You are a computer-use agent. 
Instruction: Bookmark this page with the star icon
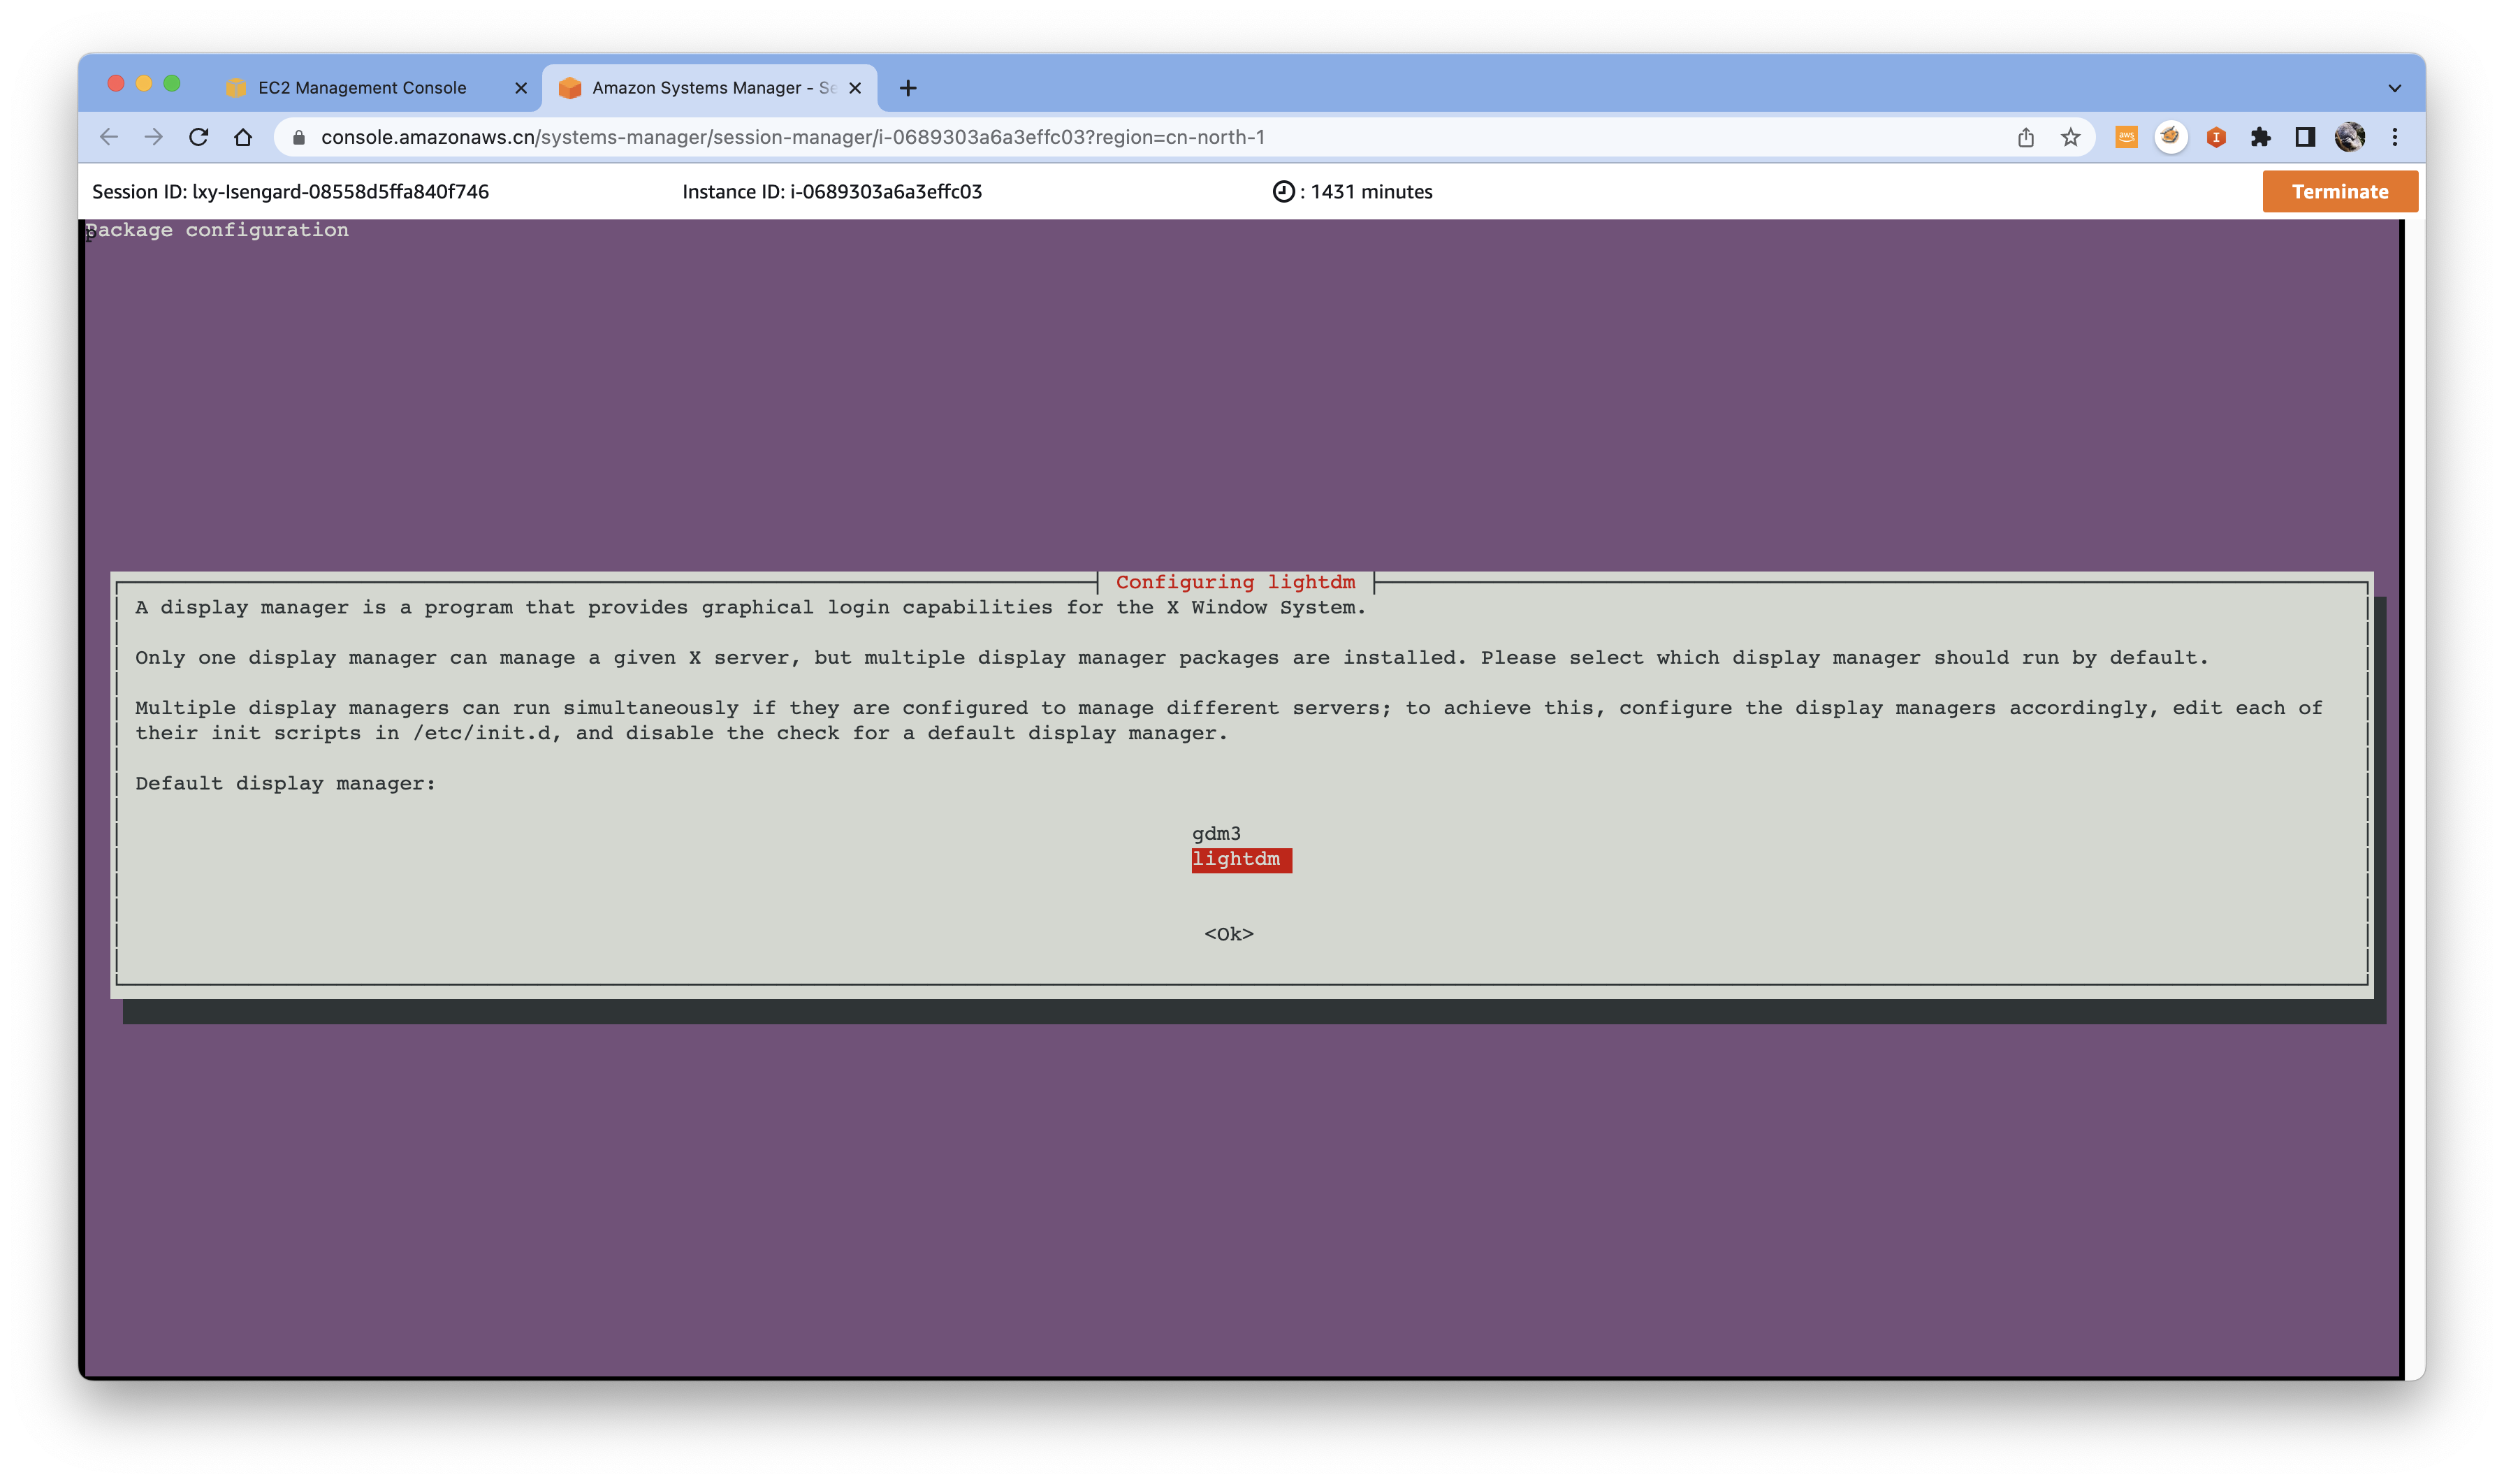point(2070,137)
